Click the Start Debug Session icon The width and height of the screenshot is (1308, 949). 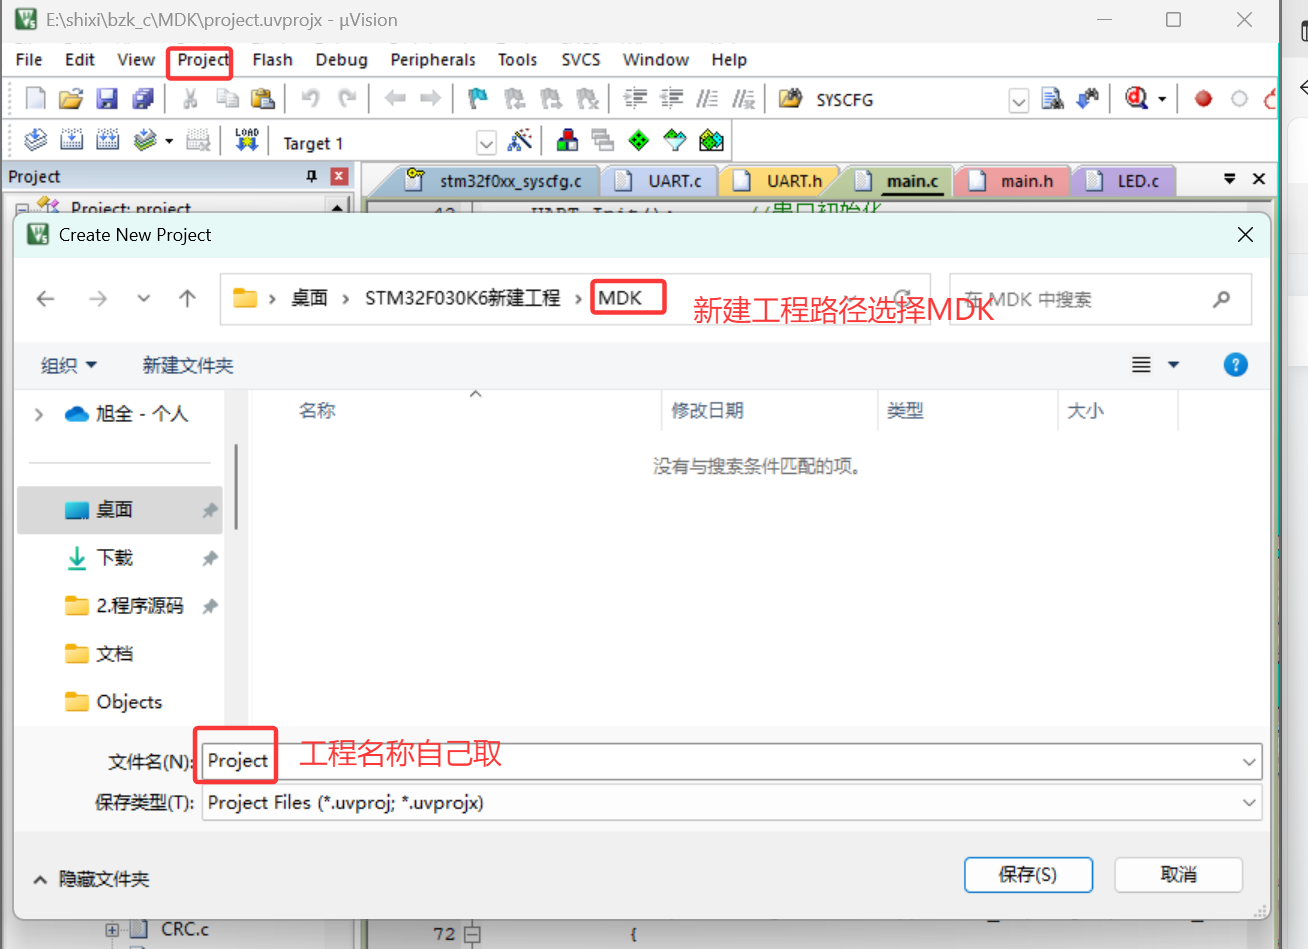[1137, 98]
